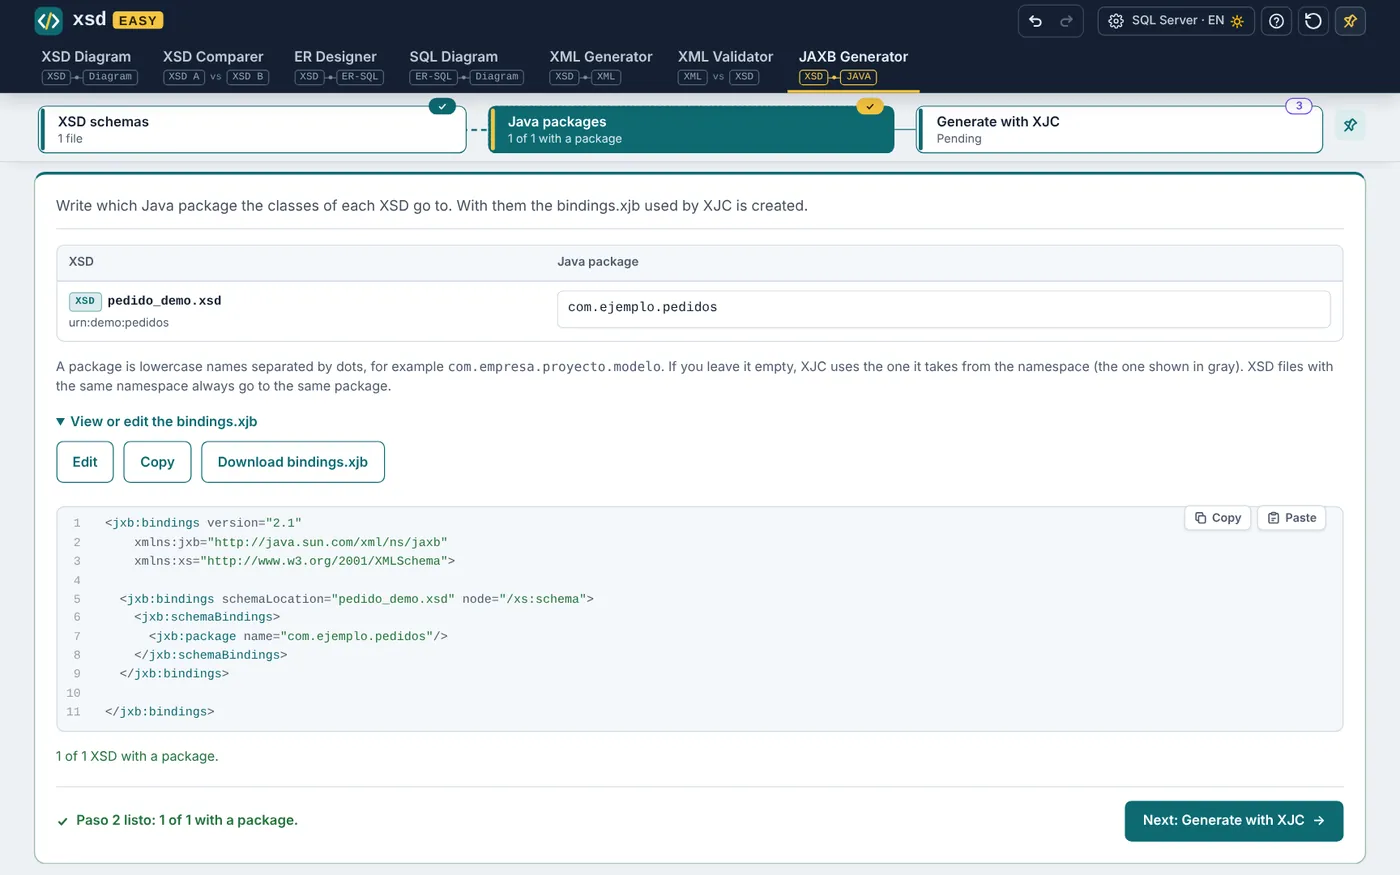Open the XSD Diagram tab
The height and width of the screenshot is (875, 1400).
point(89,66)
